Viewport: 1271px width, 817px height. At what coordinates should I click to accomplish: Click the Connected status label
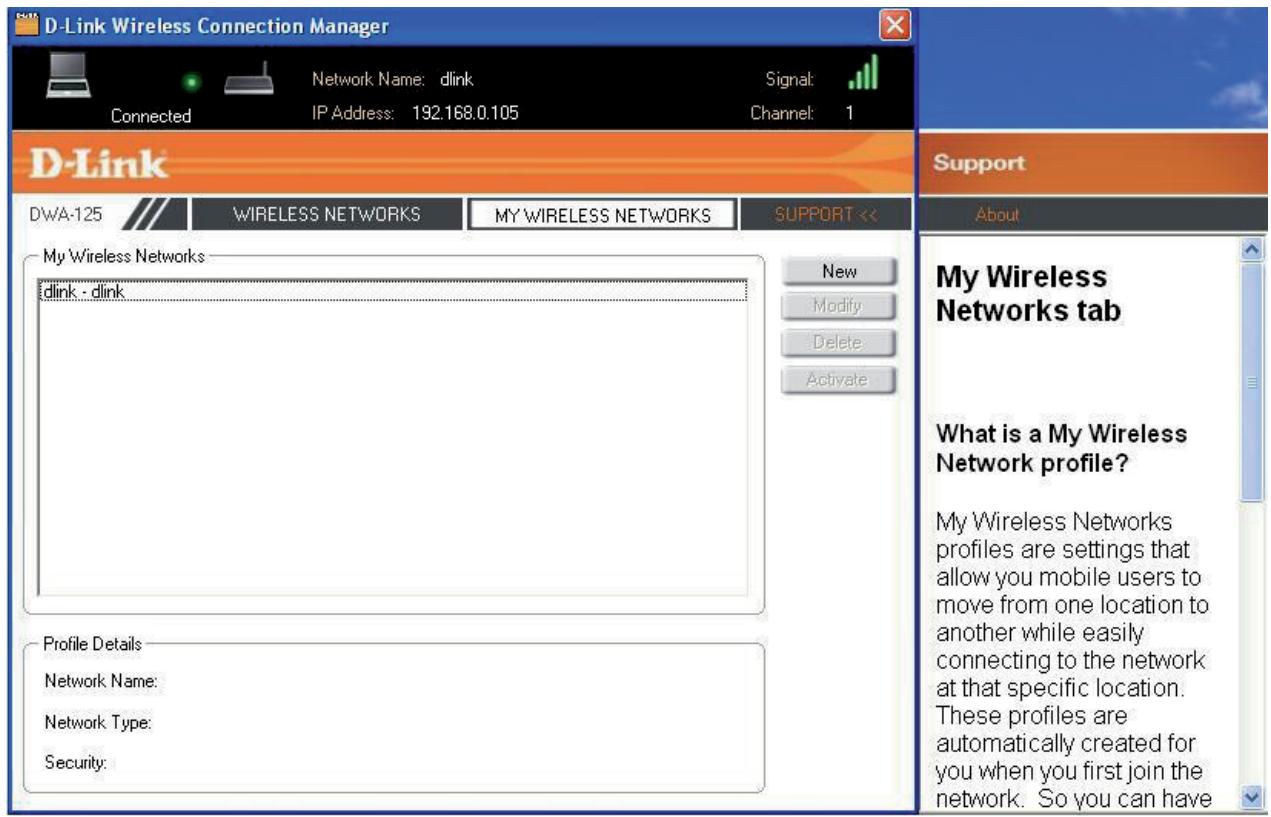pyautogui.click(x=151, y=116)
